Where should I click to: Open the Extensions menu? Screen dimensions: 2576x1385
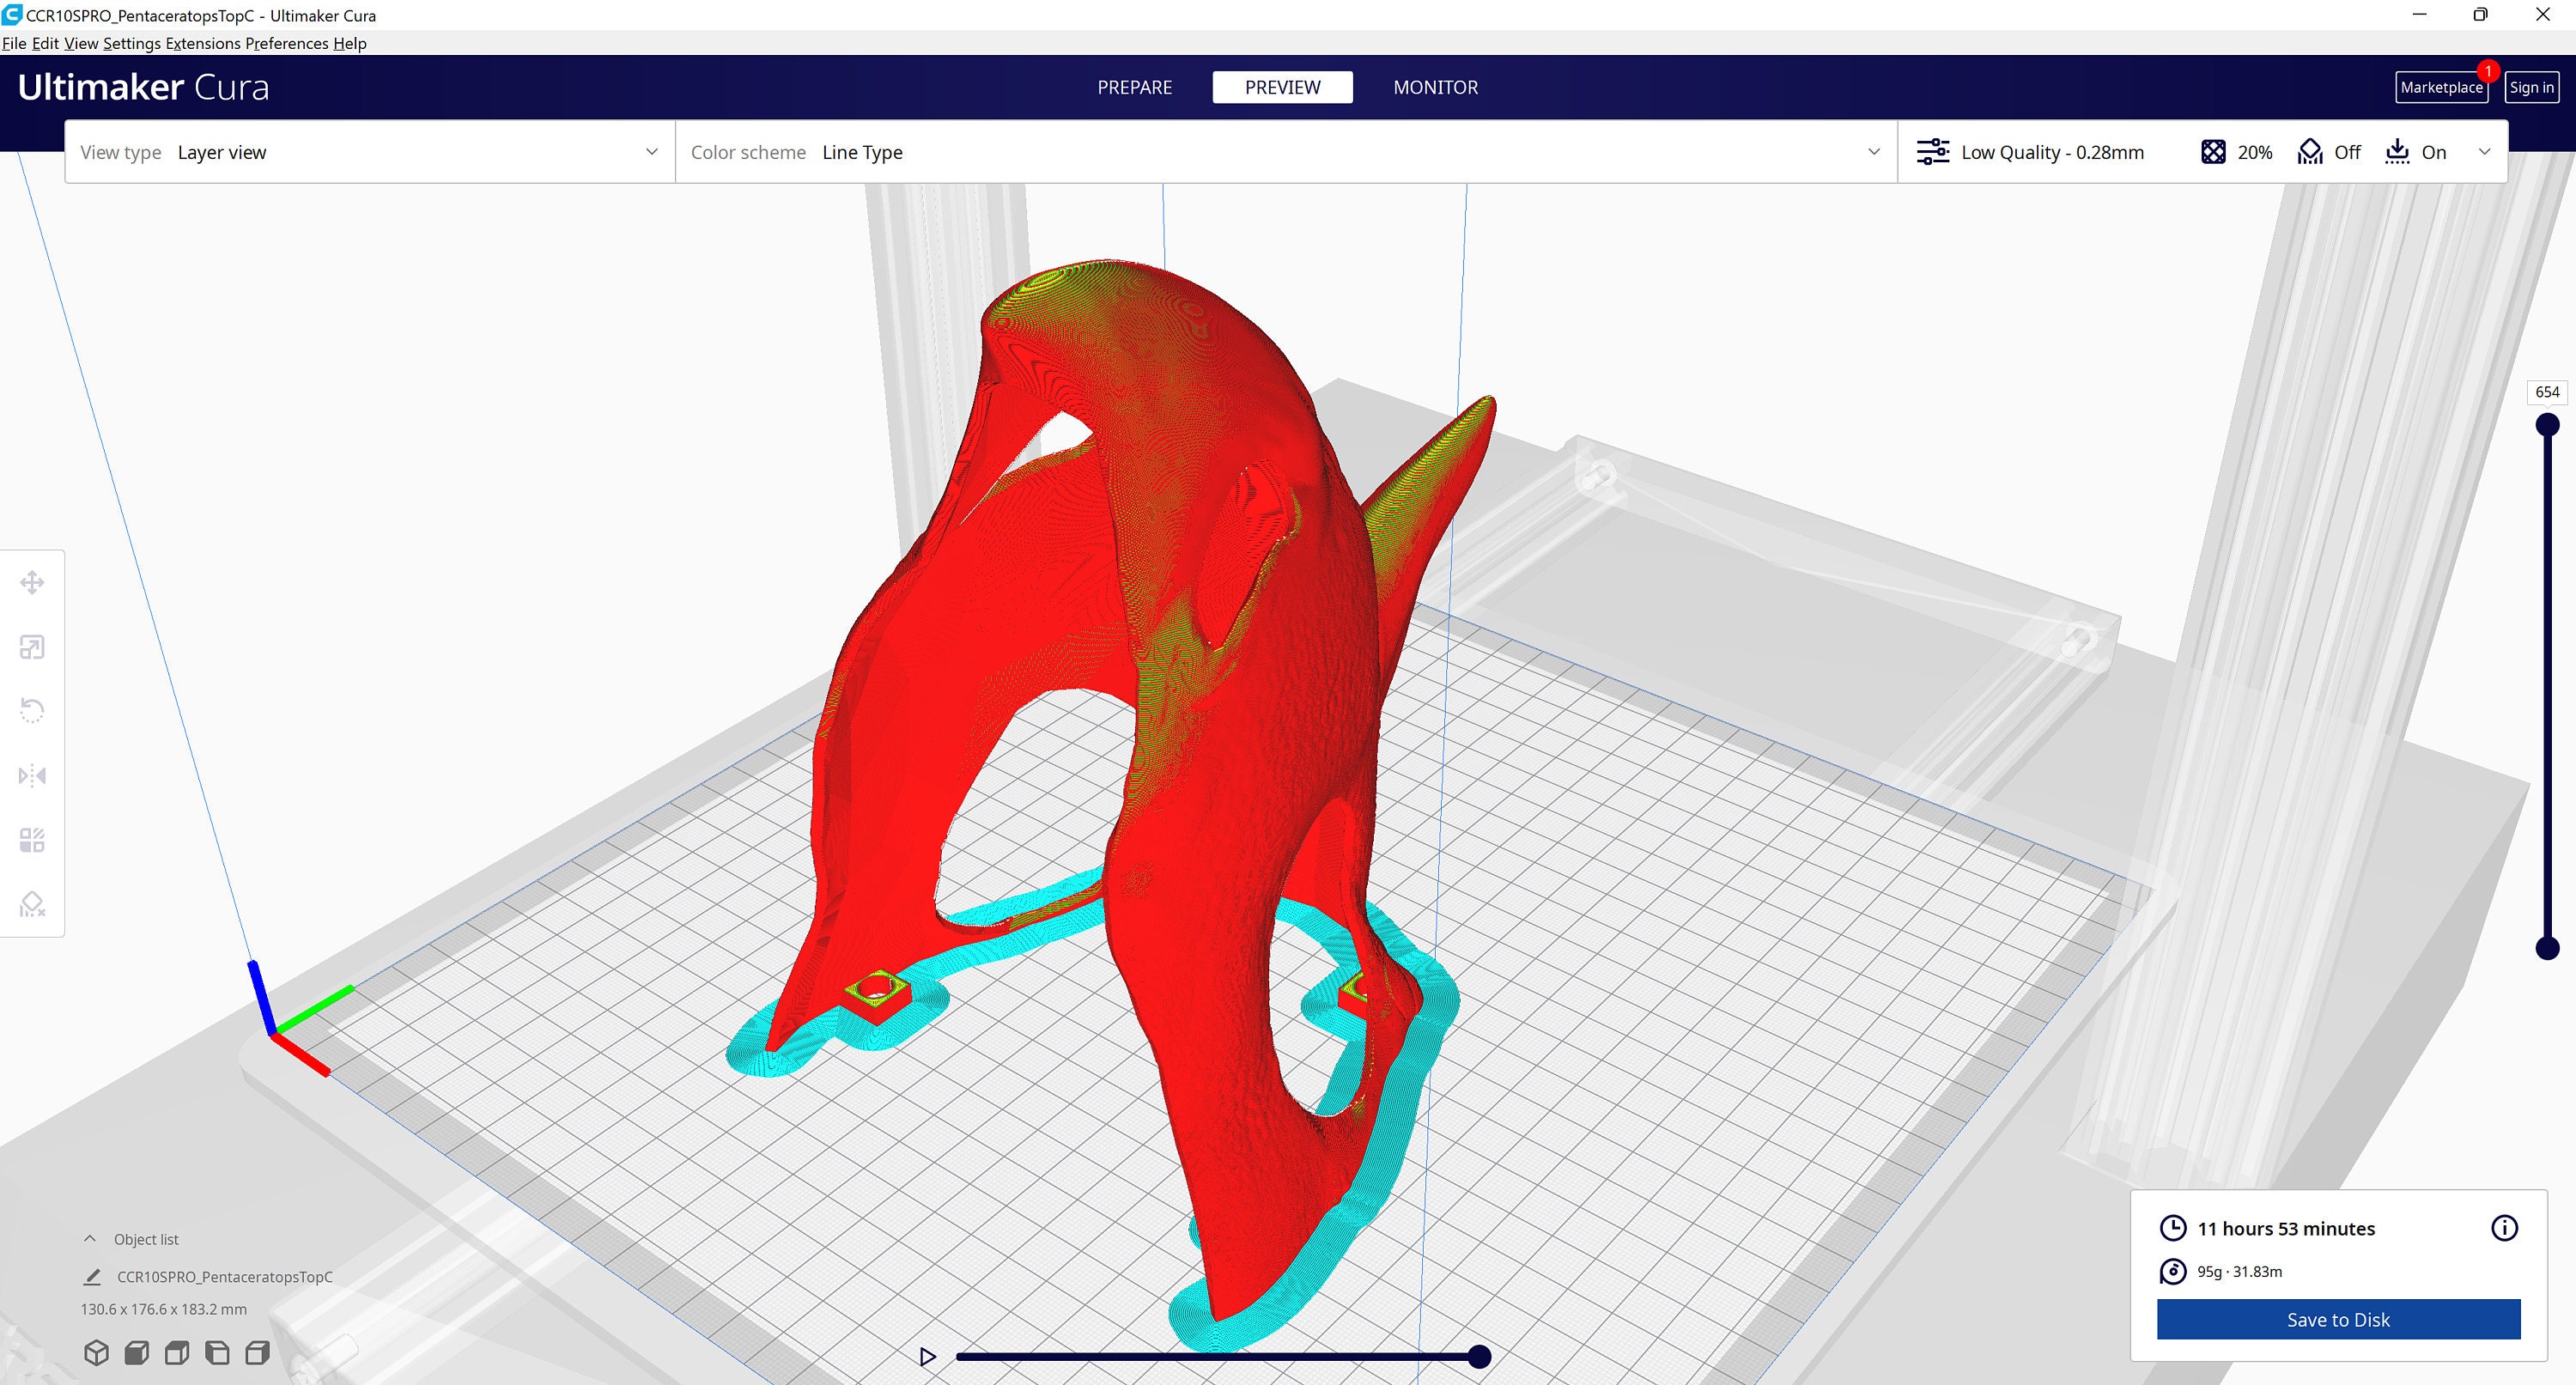203,43
